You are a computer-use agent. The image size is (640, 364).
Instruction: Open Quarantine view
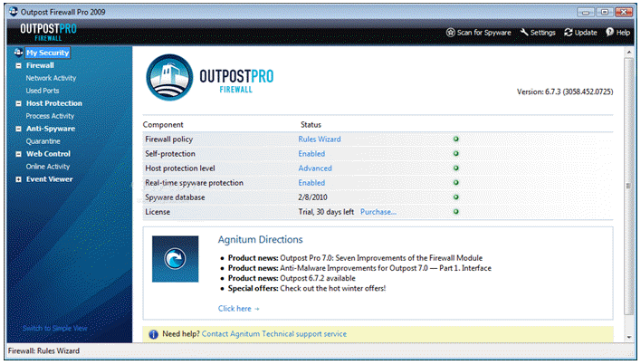(43, 141)
